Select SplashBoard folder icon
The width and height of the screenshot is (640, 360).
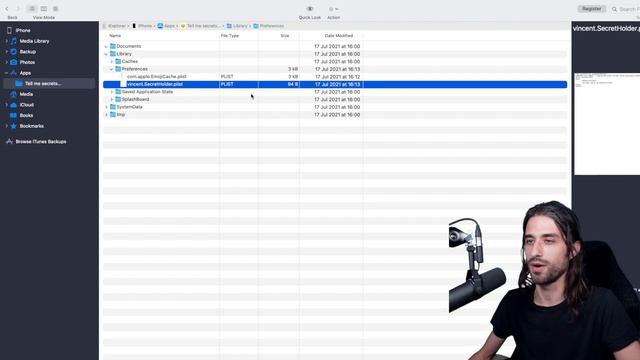118,99
